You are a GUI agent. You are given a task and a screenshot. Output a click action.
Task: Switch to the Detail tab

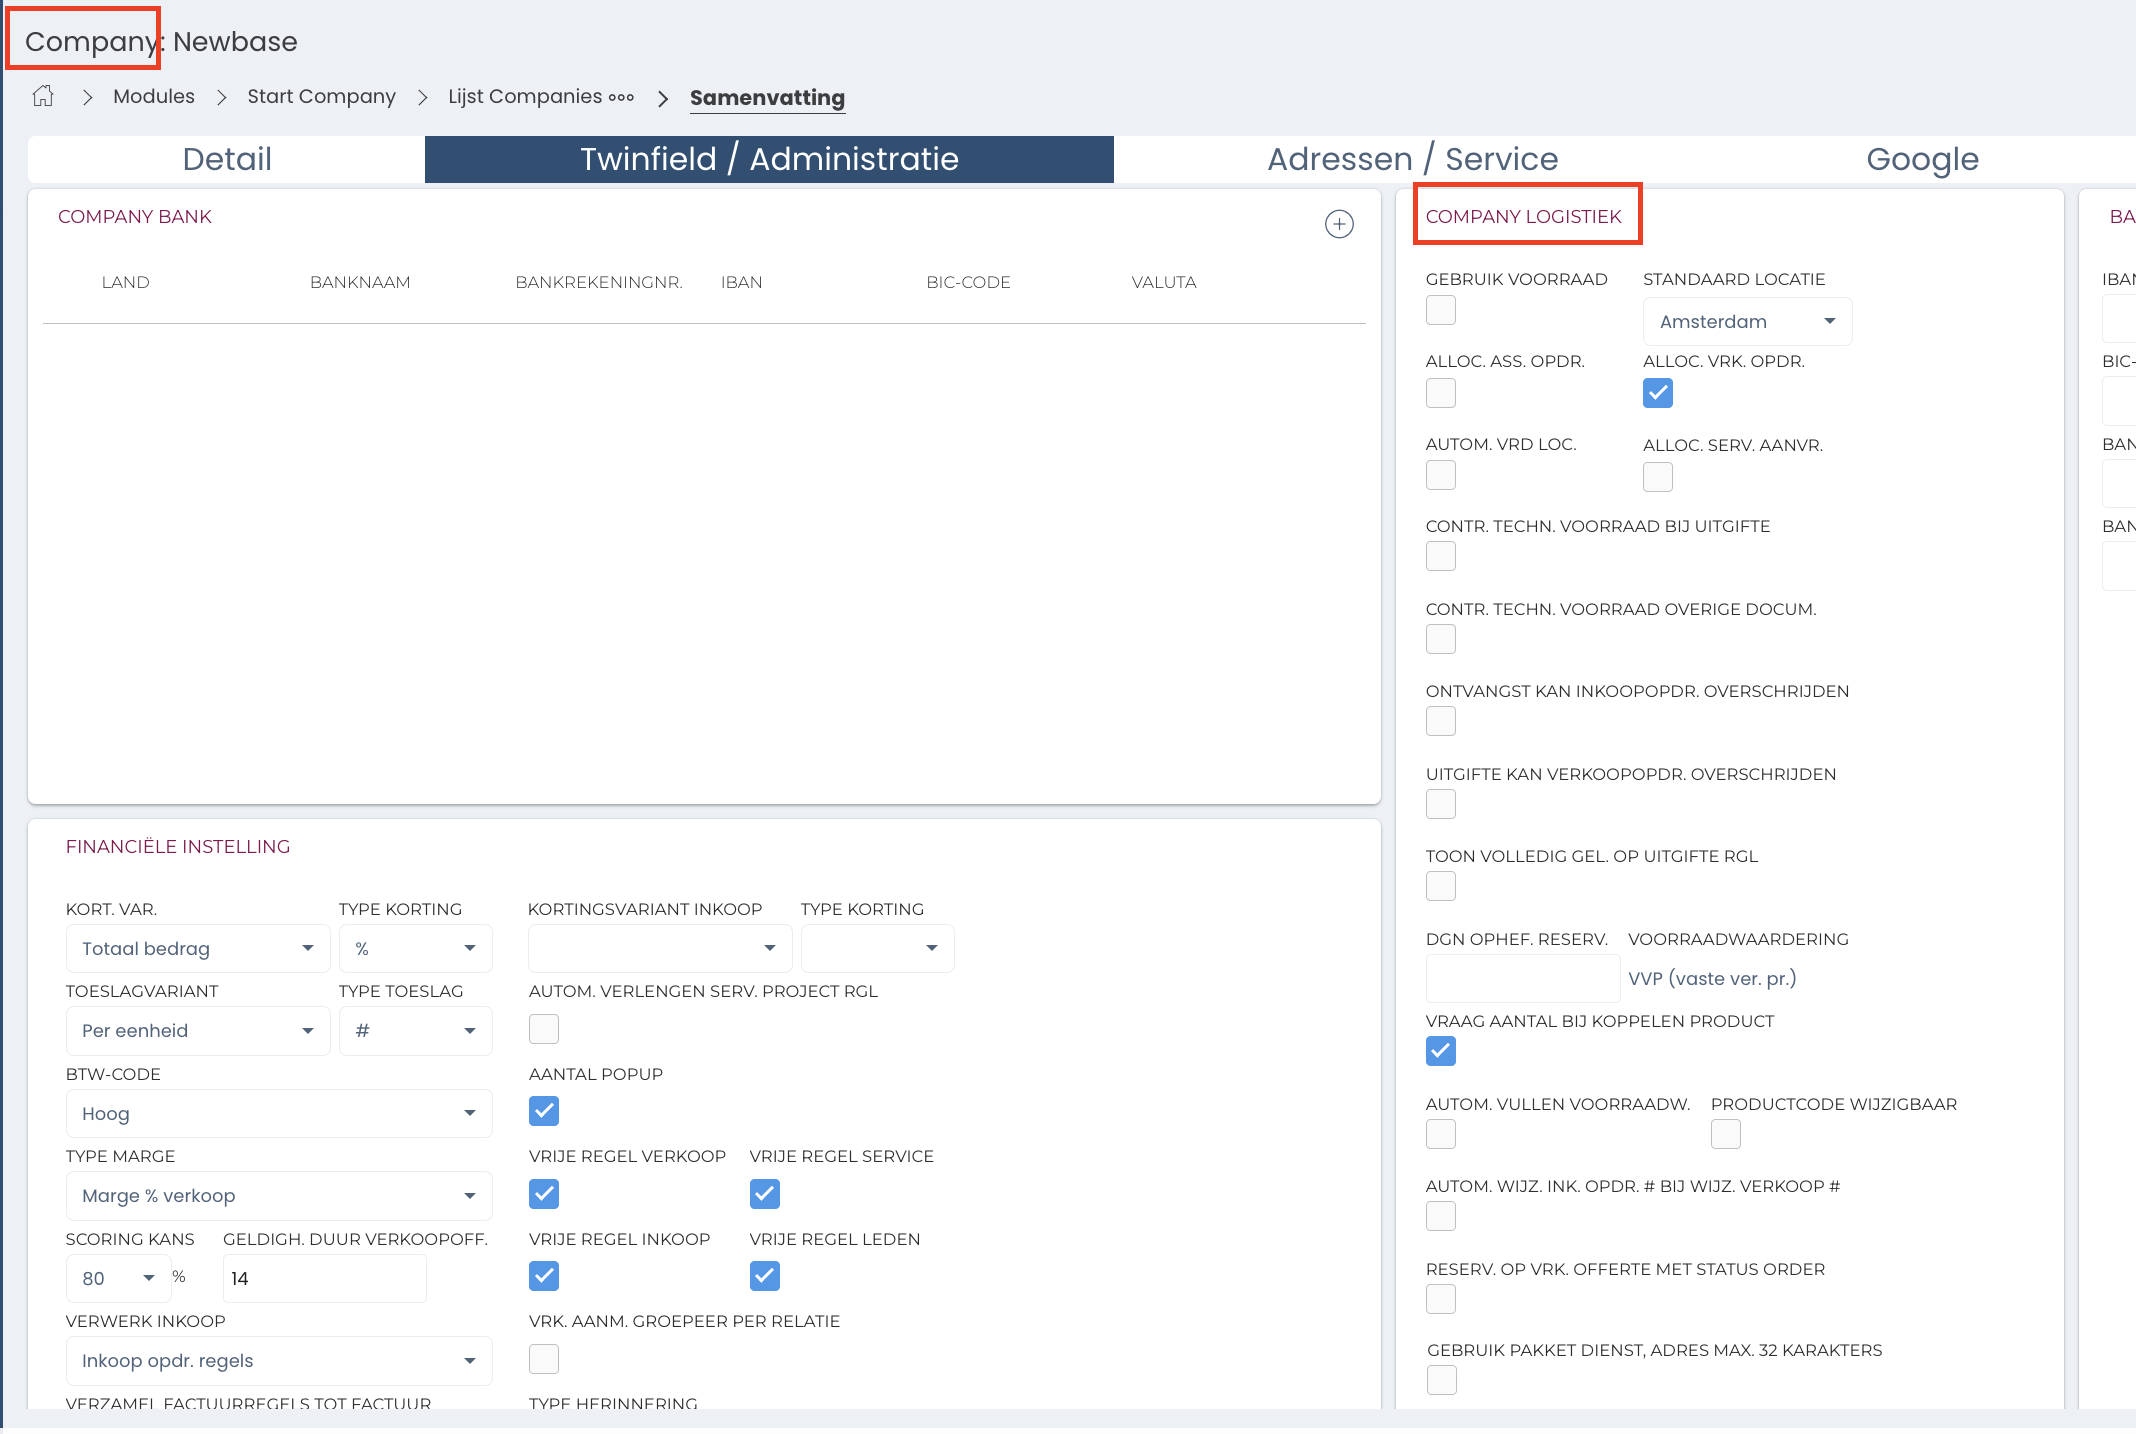click(227, 159)
